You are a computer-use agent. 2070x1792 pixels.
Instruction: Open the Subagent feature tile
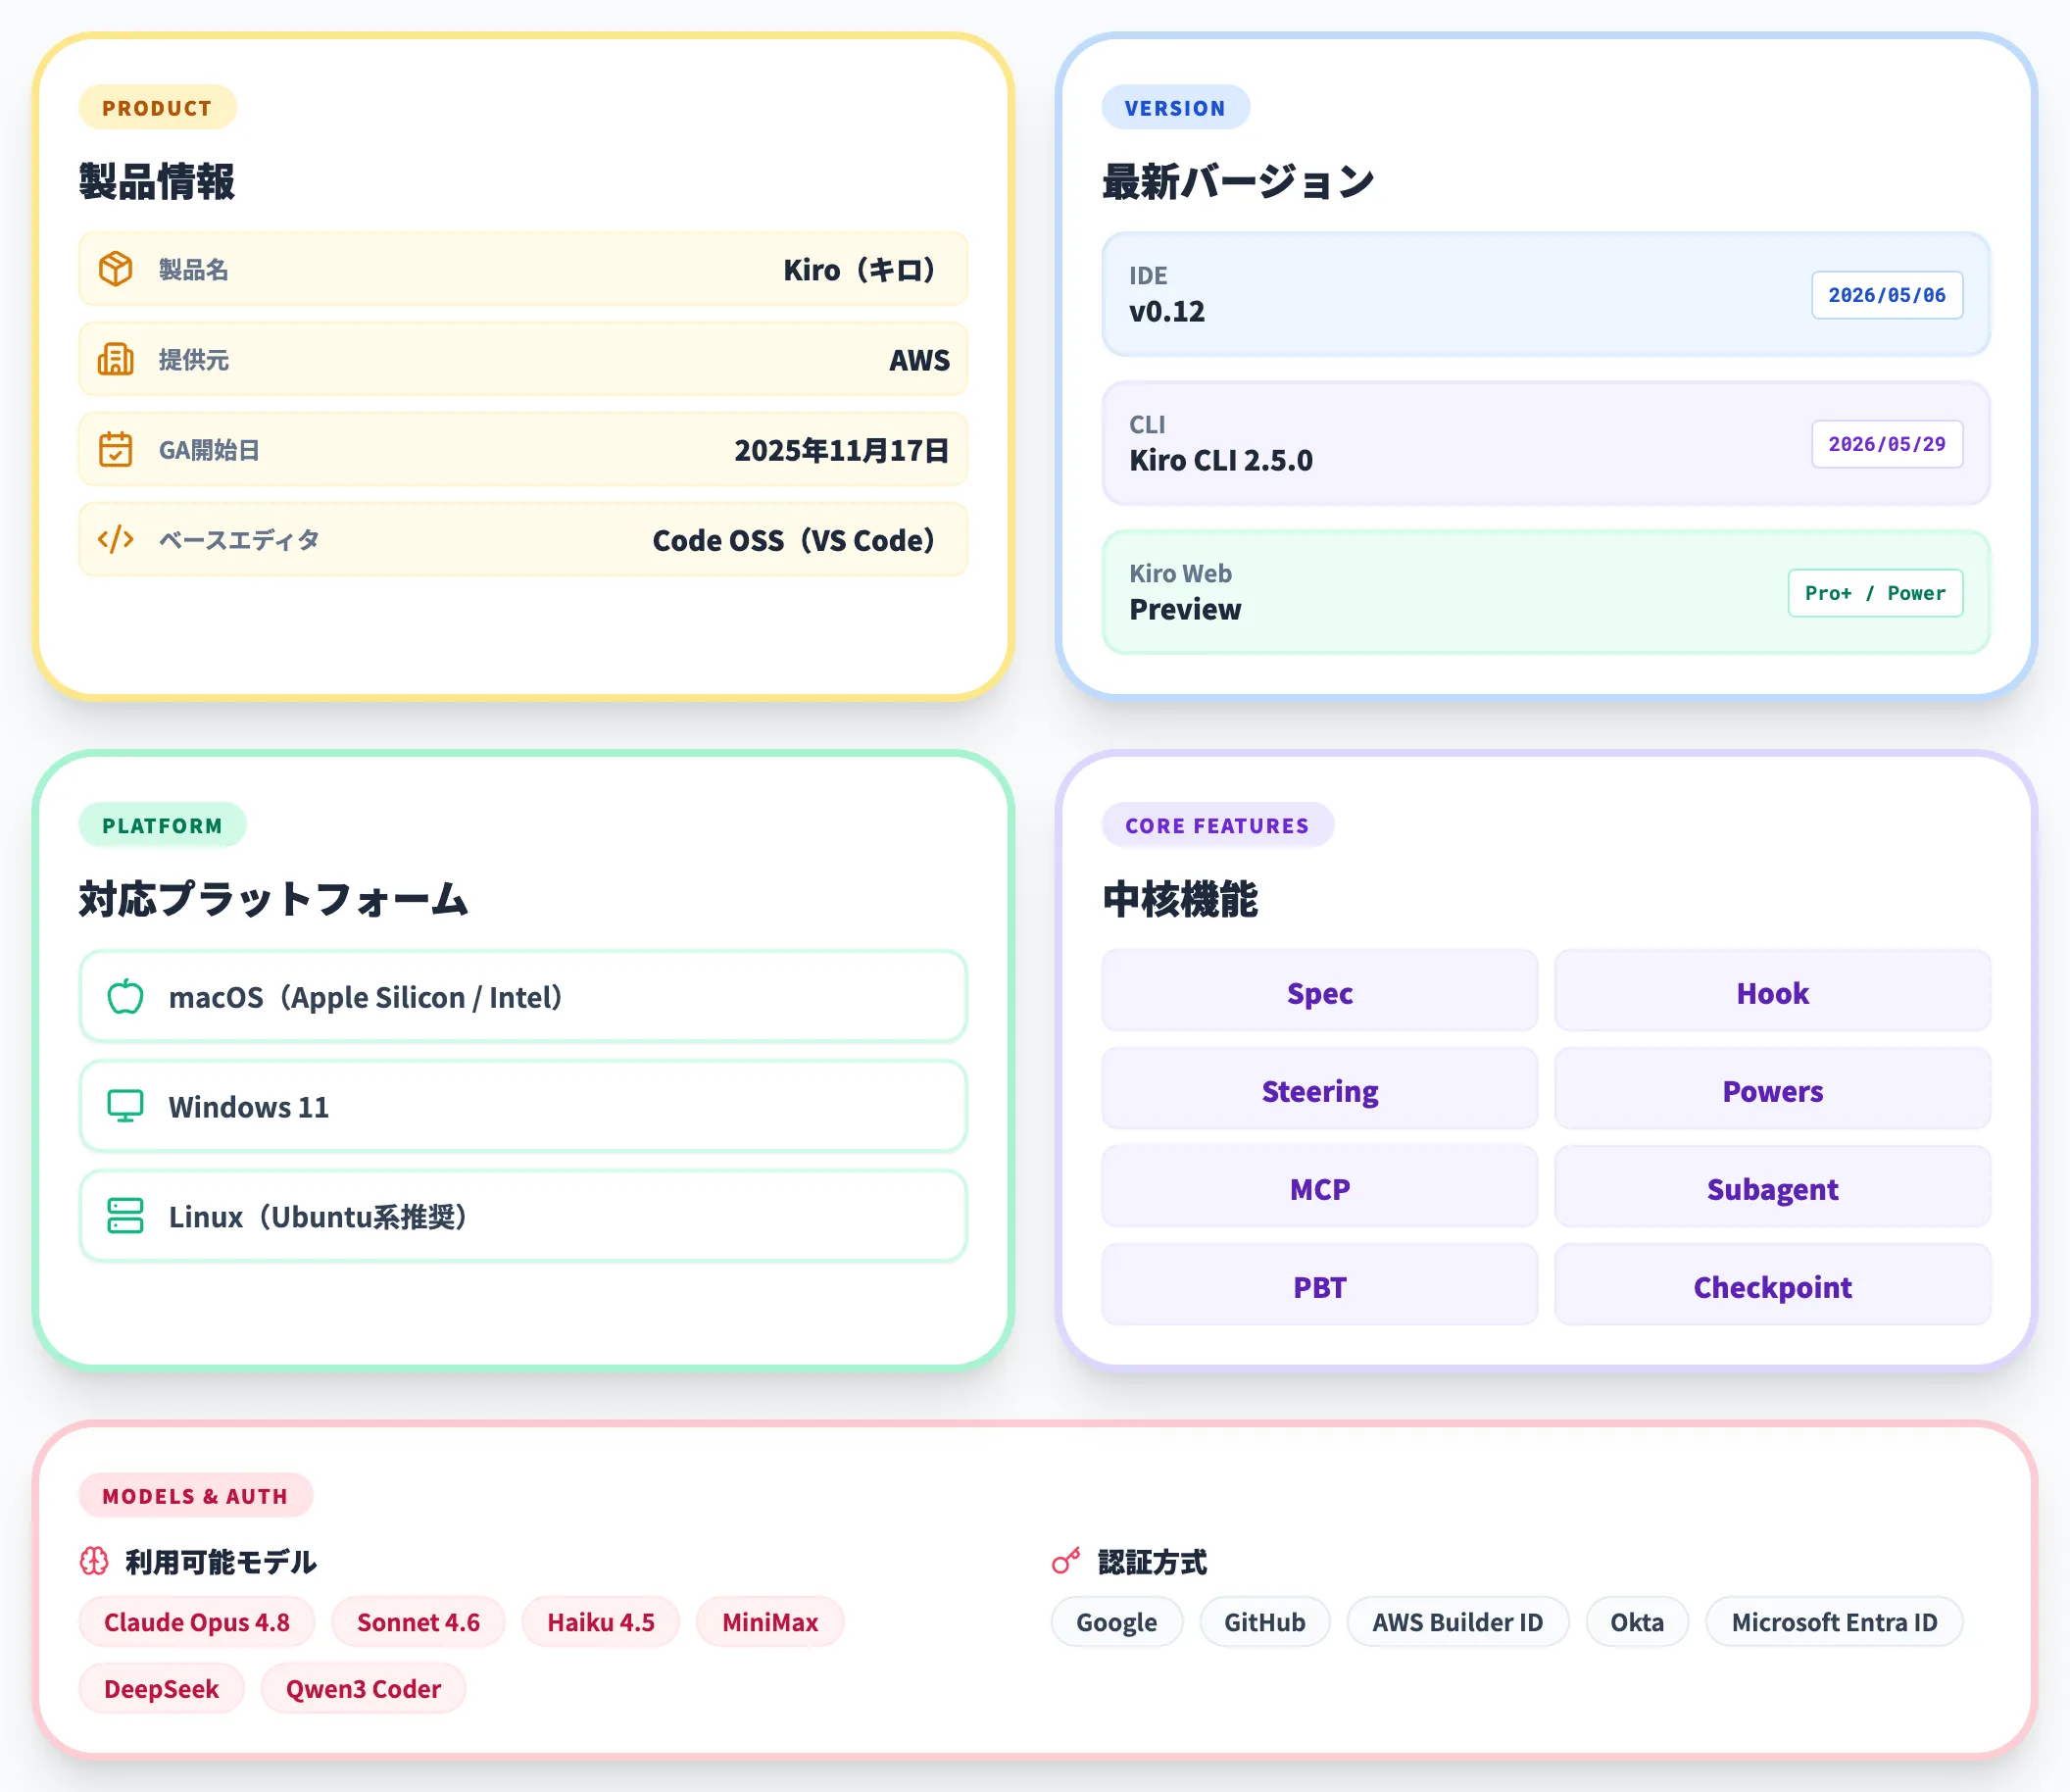1772,1187
